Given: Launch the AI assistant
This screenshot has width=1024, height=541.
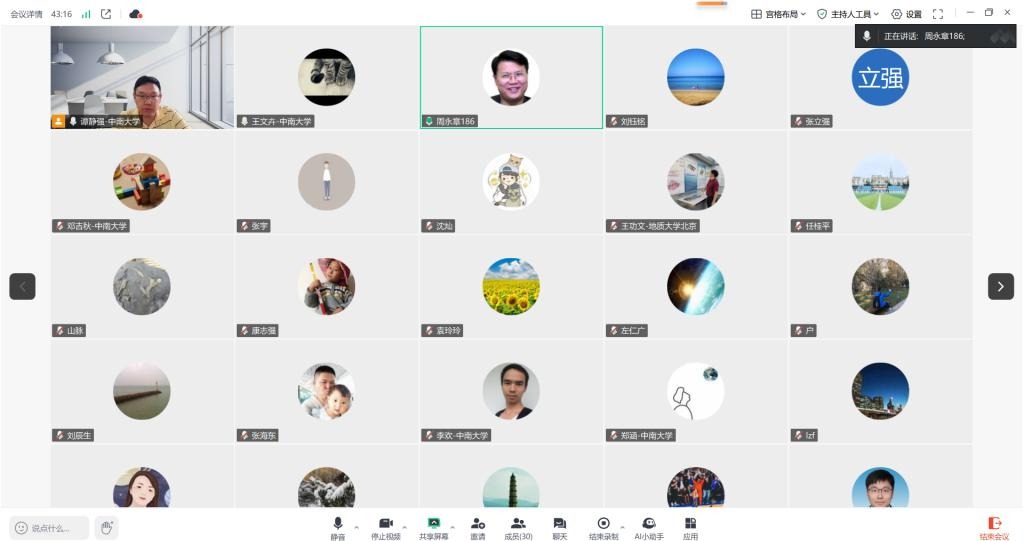Looking at the screenshot, I should (649, 524).
